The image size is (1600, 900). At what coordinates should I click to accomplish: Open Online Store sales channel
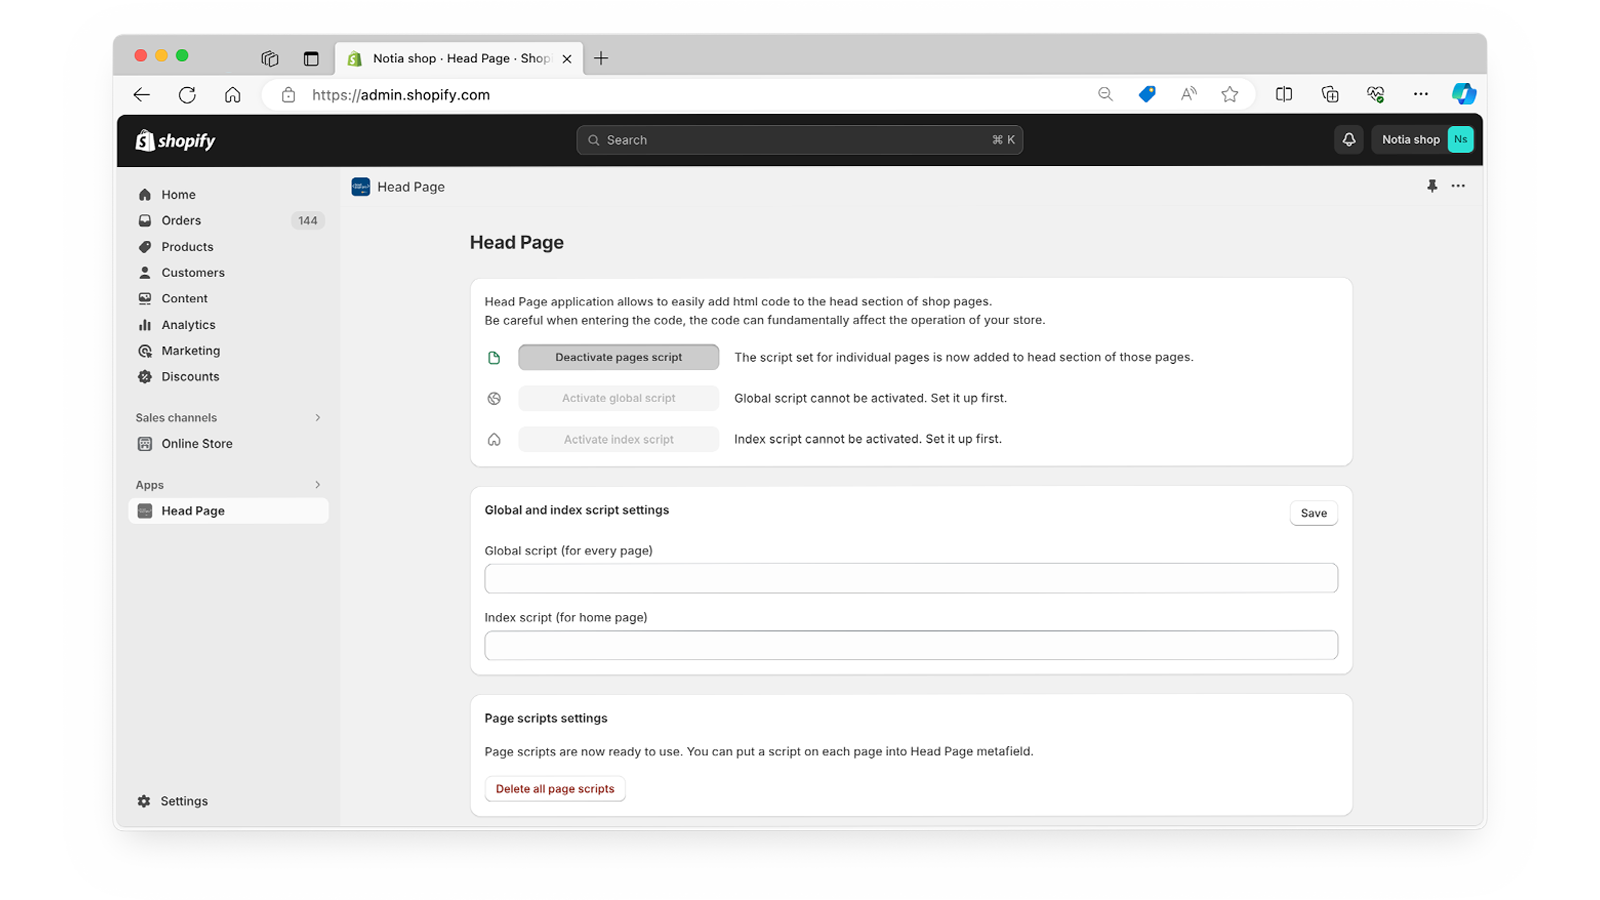point(196,444)
